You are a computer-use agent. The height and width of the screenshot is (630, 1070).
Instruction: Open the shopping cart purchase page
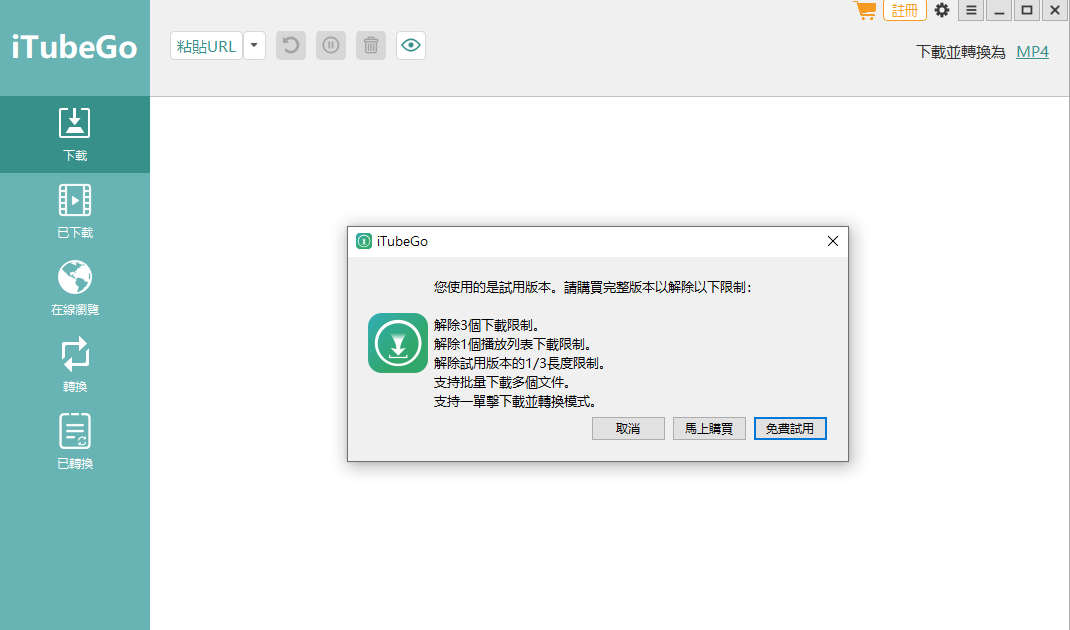(x=864, y=11)
